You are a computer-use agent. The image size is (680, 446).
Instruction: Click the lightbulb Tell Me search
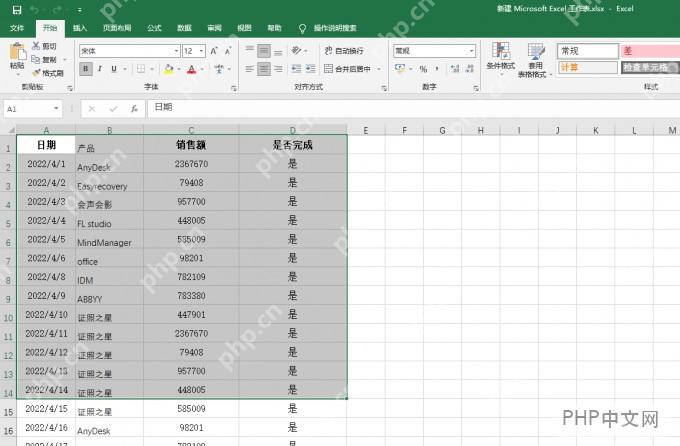(302, 29)
